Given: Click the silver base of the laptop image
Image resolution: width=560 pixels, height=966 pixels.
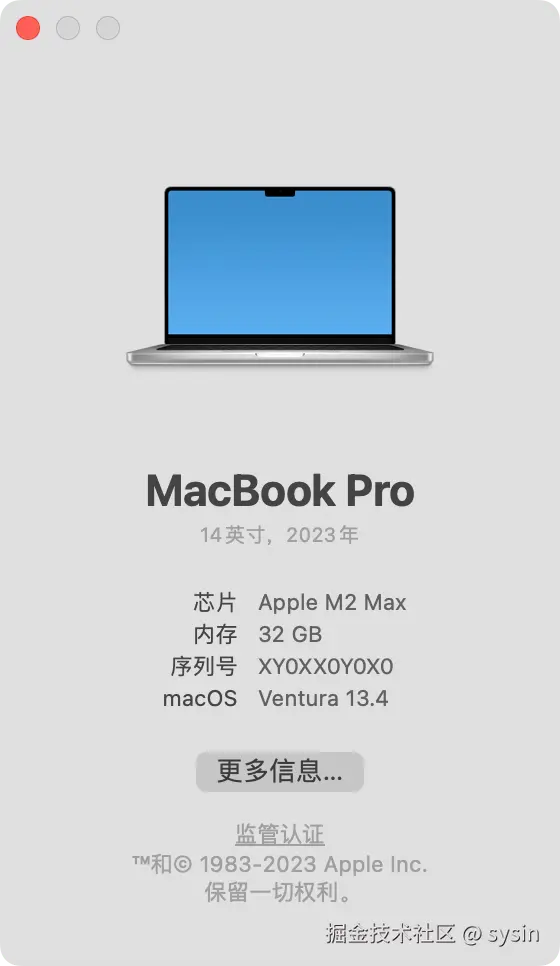Looking at the screenshot, I should coord(280,356).
